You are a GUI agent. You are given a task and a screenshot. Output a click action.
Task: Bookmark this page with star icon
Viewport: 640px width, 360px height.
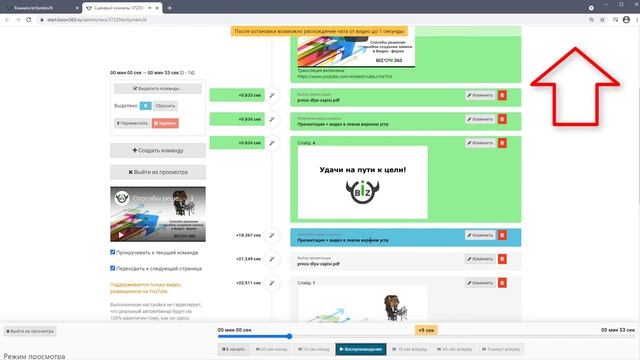[x=602, y=20]
